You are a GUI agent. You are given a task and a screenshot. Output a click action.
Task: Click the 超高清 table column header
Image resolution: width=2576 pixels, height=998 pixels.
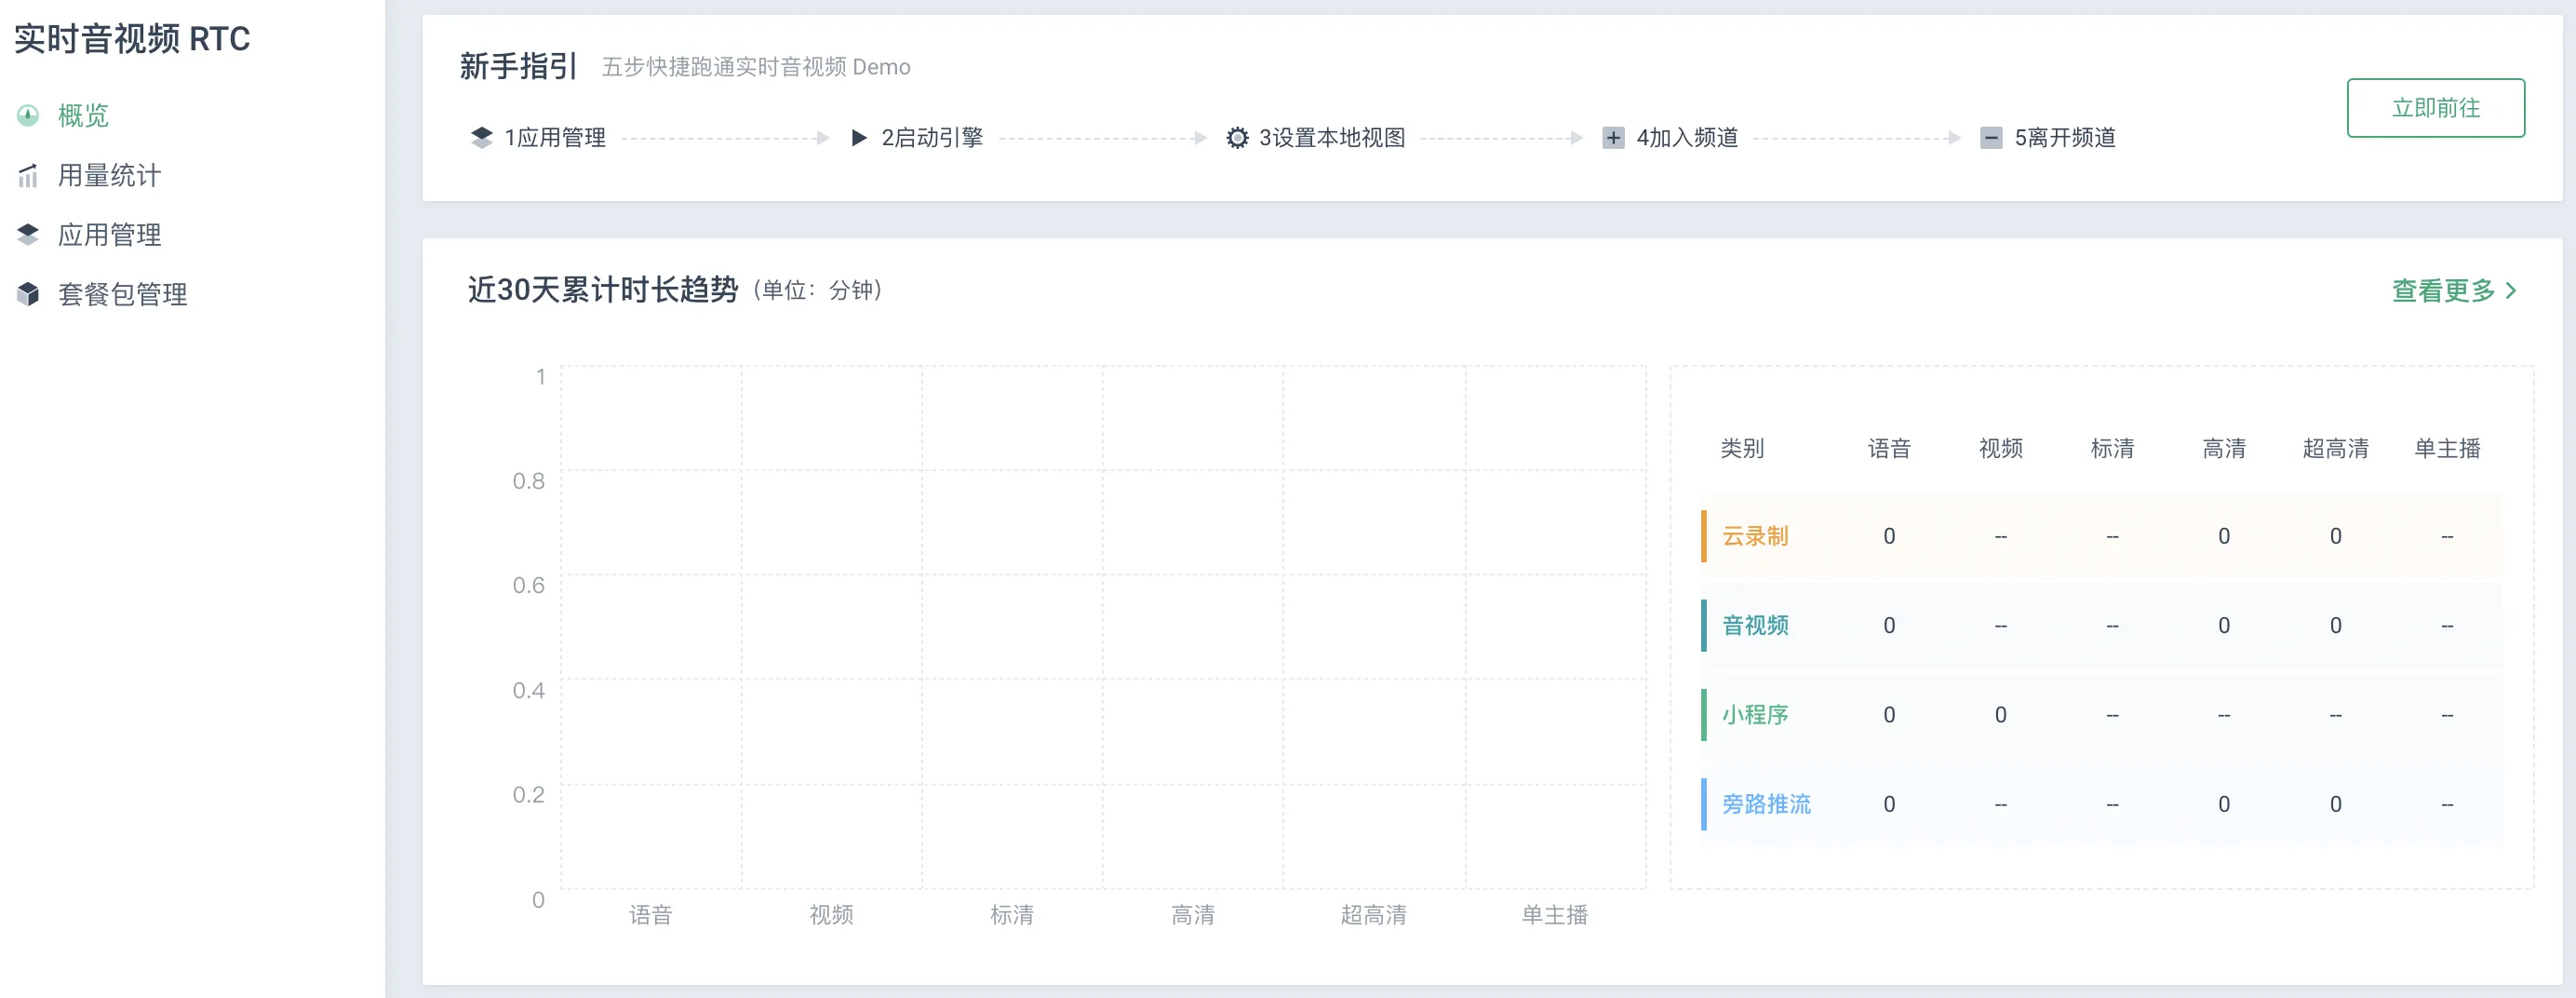click(2335, 449)
